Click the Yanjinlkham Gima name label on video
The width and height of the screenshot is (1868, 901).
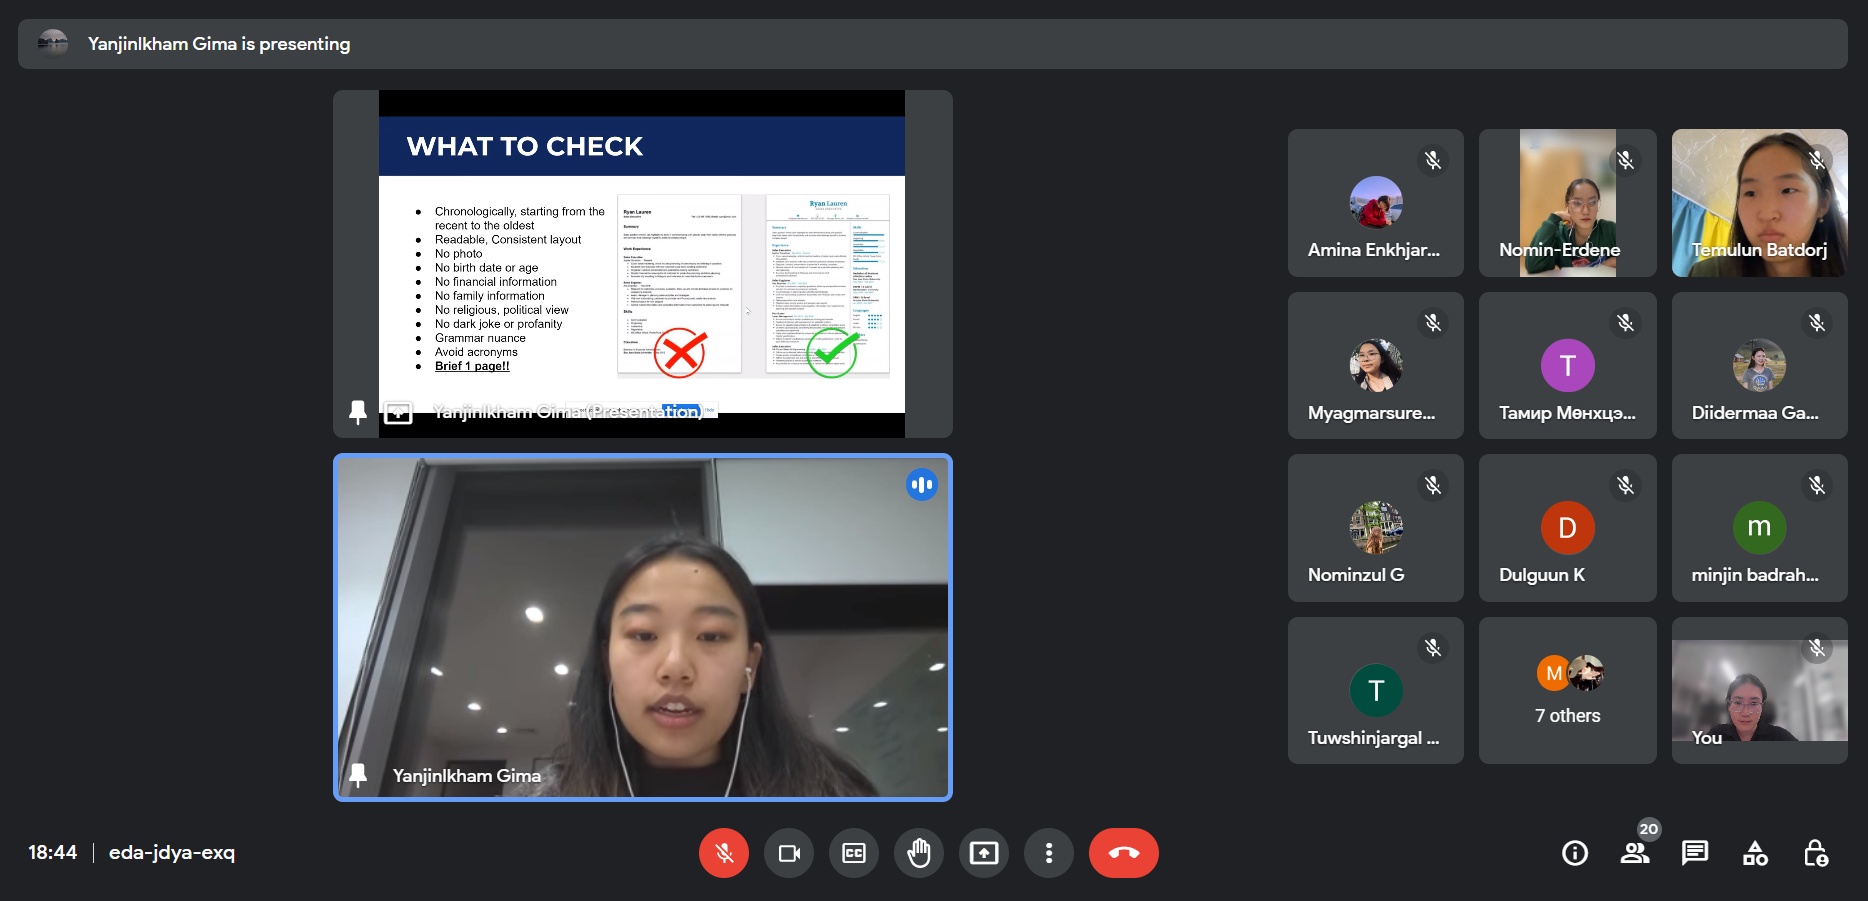[467, 776]
